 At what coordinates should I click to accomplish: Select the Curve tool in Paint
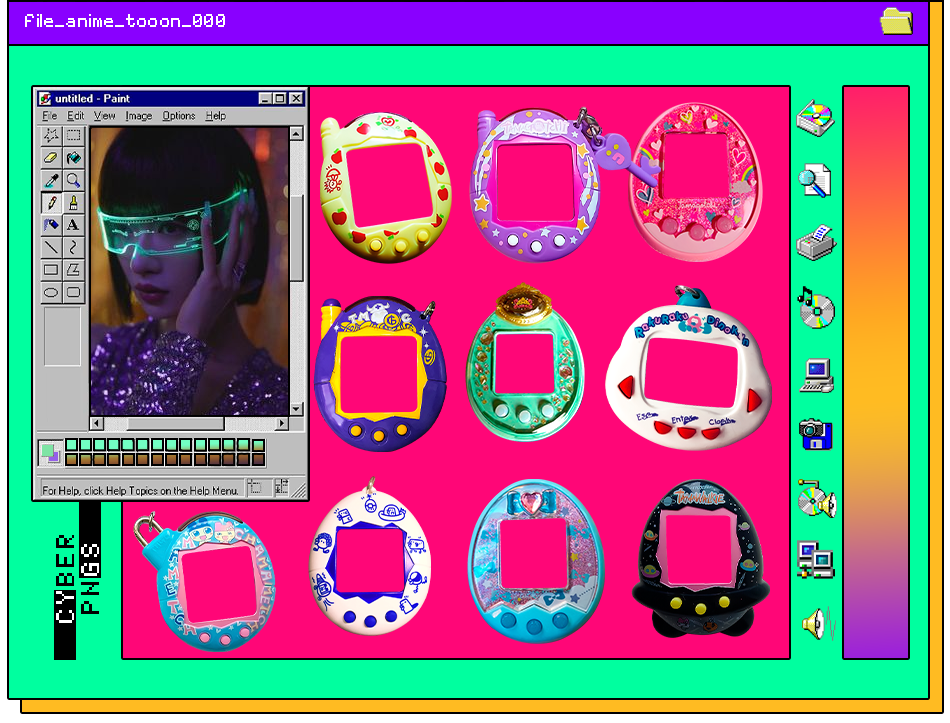[x=73, y=247]
